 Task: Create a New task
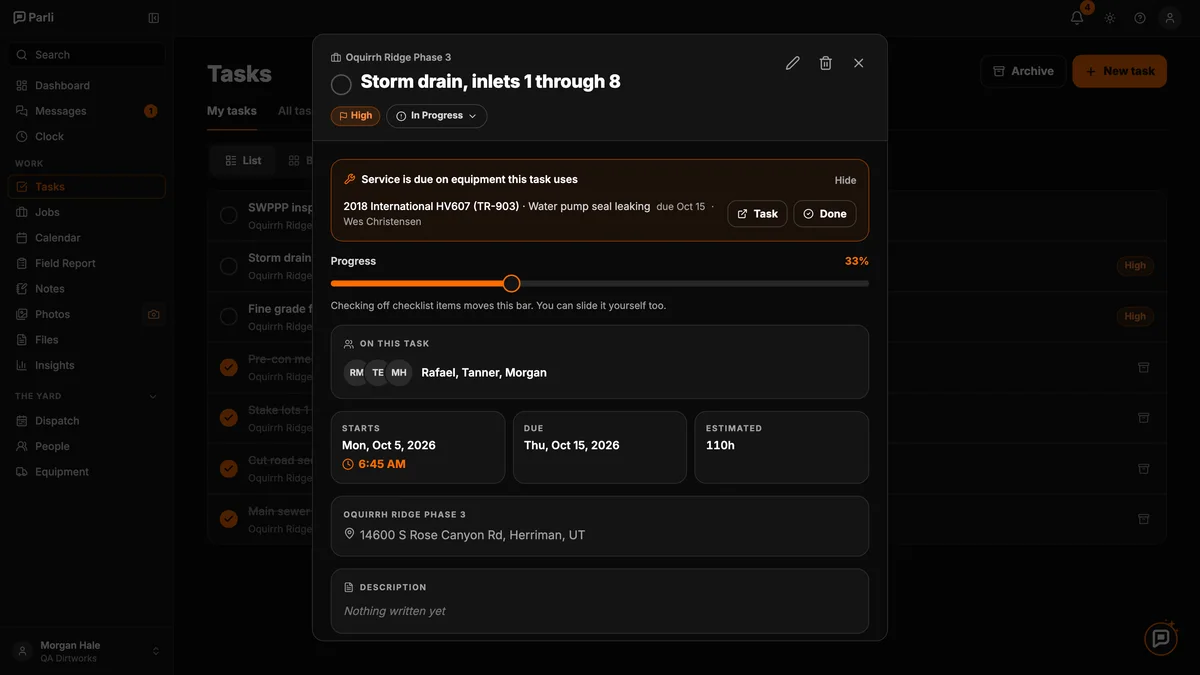pos(1119,71)
